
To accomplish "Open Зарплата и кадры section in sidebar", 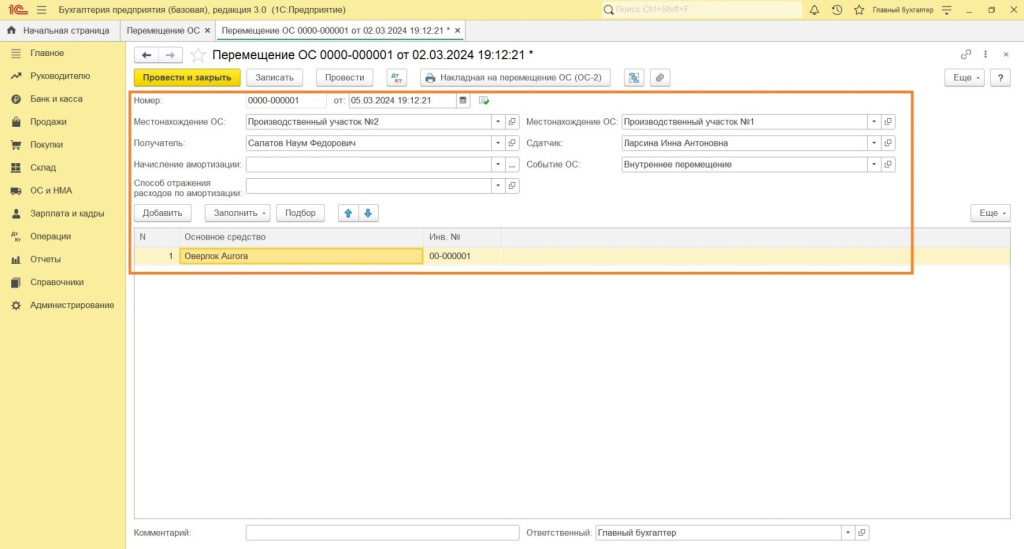I will (67, 213).
